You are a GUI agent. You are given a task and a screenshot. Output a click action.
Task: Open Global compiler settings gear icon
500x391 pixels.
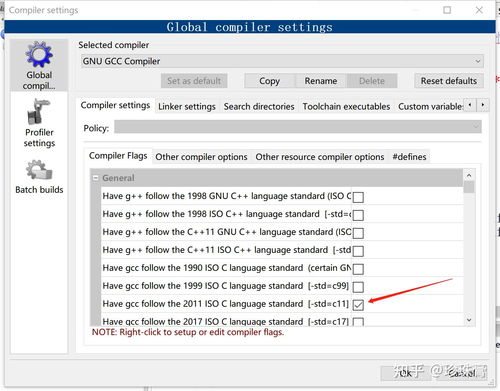(39, 54)
